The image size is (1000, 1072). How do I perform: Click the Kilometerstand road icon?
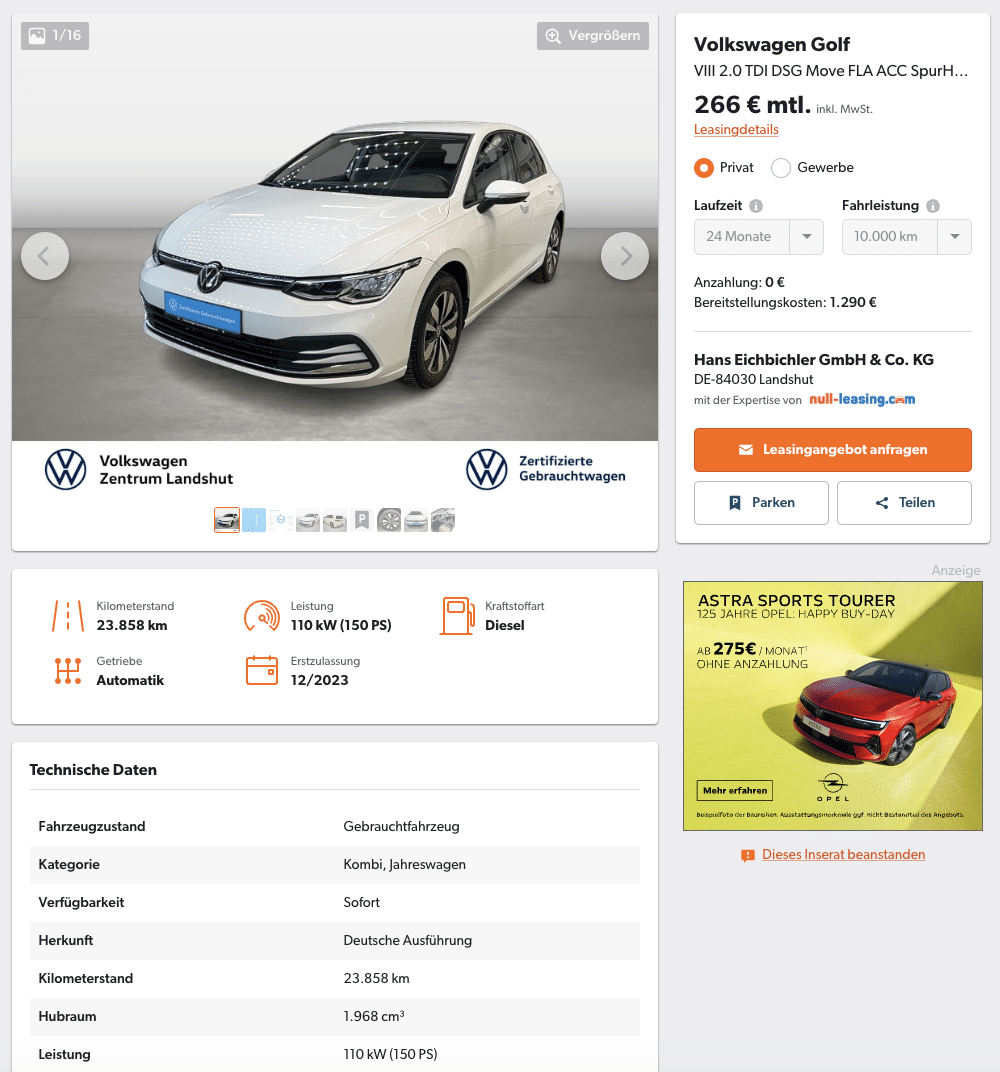coord(68,616)
